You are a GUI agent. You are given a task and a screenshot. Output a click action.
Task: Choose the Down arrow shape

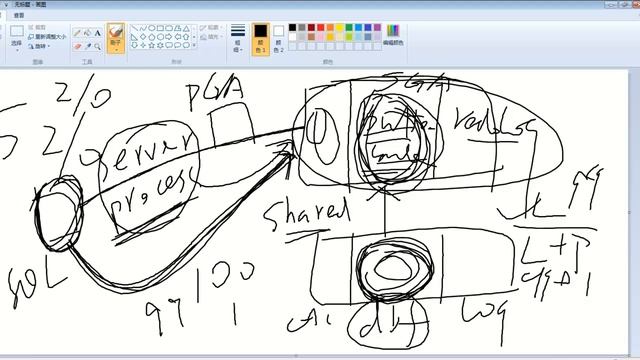pyautogui.click(x=134, y=45)
